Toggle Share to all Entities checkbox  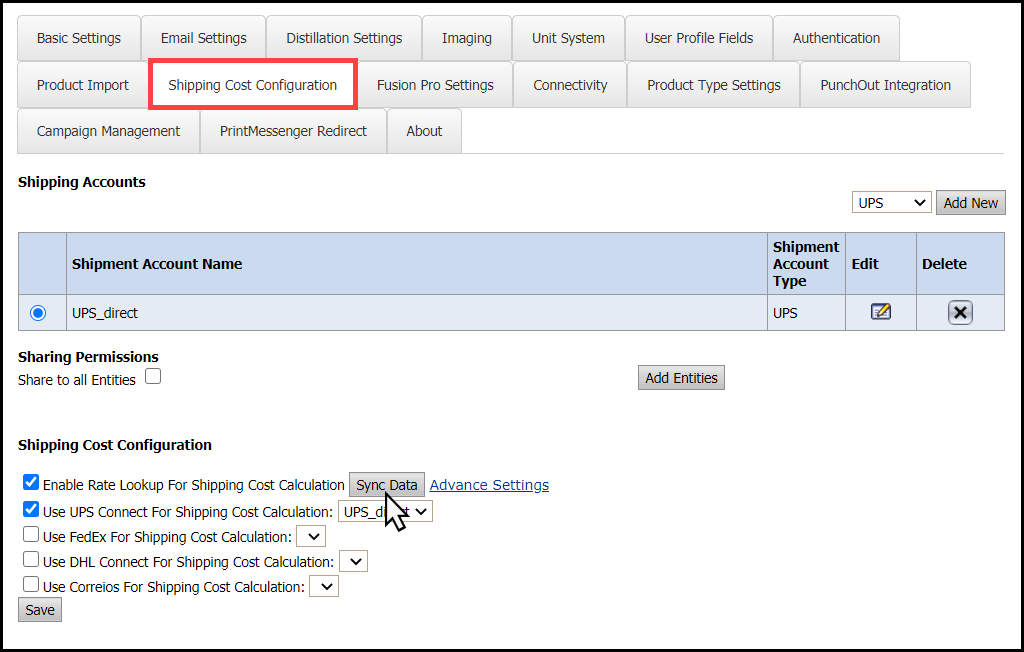click(x=153, y=377)
